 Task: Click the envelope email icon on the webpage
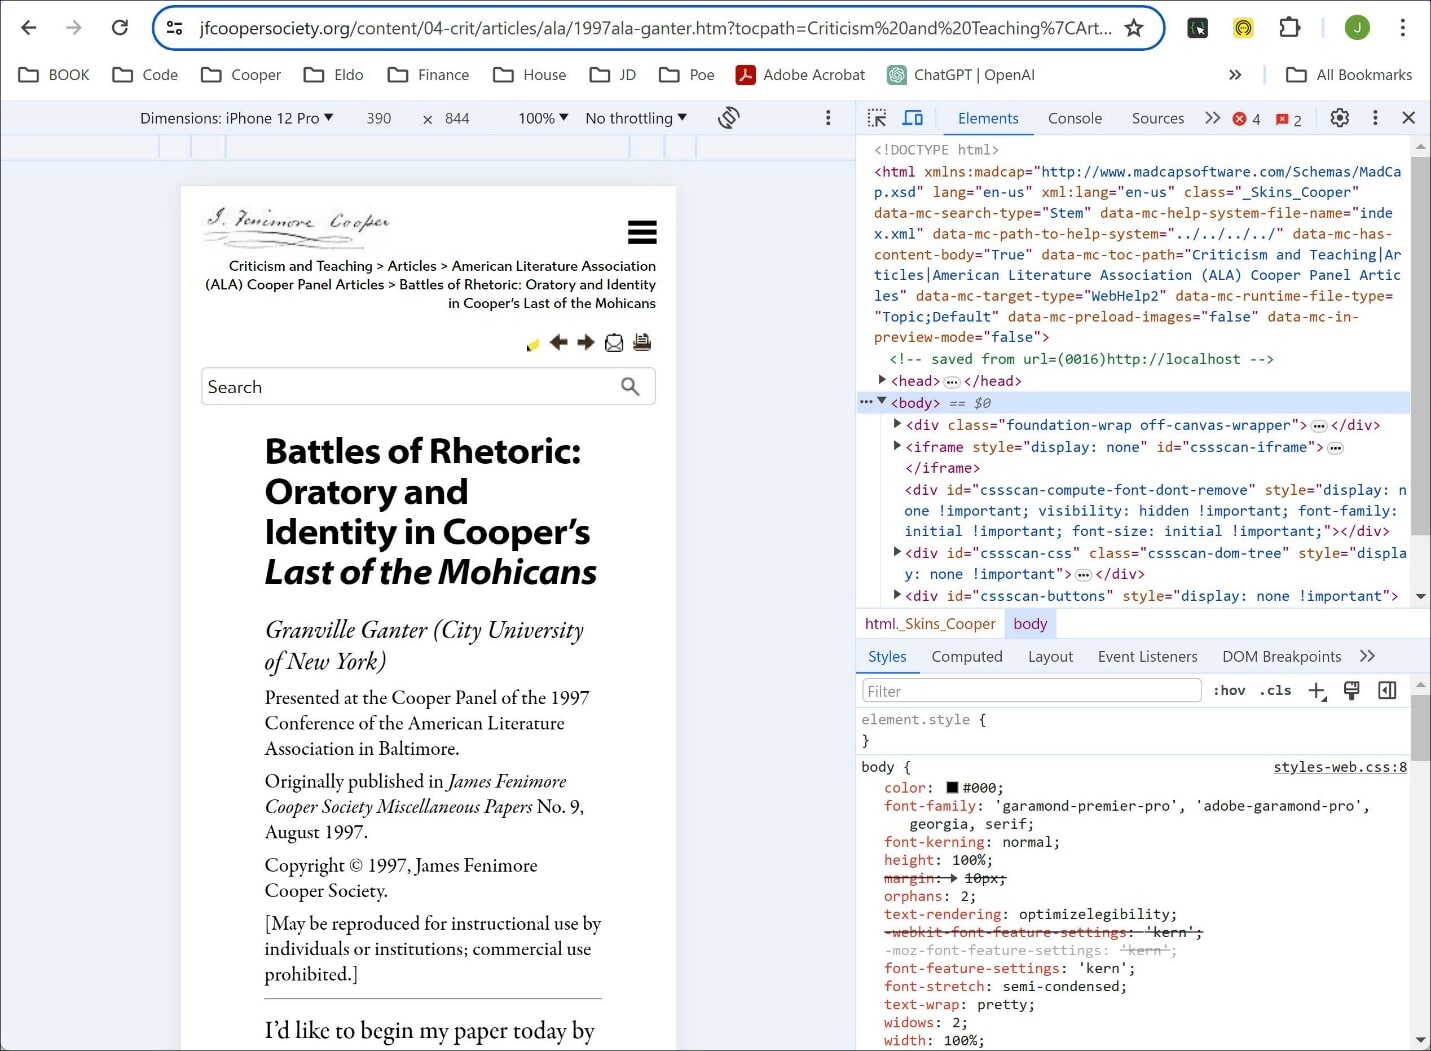coord(614,342)
